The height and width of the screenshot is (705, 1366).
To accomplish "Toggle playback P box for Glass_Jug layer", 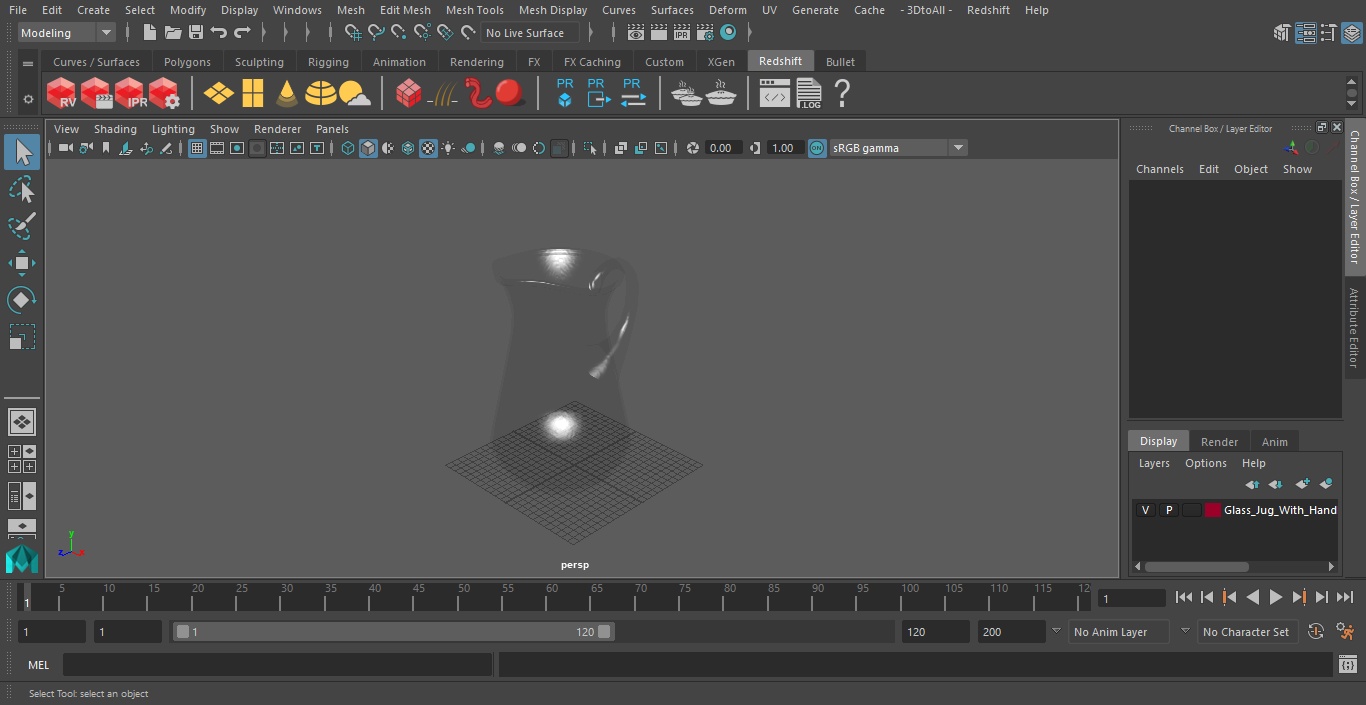I will (x=1168, y=510).
